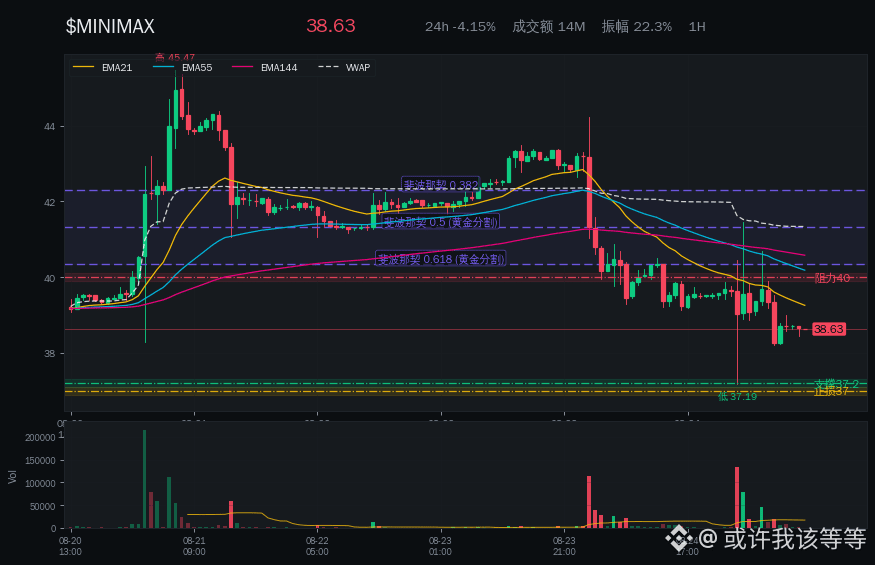Image resolution: width=875 pixels, height=565 pixels.
Task: Click the 高 45.47 high marker
Action: click(x=175, y=58)
